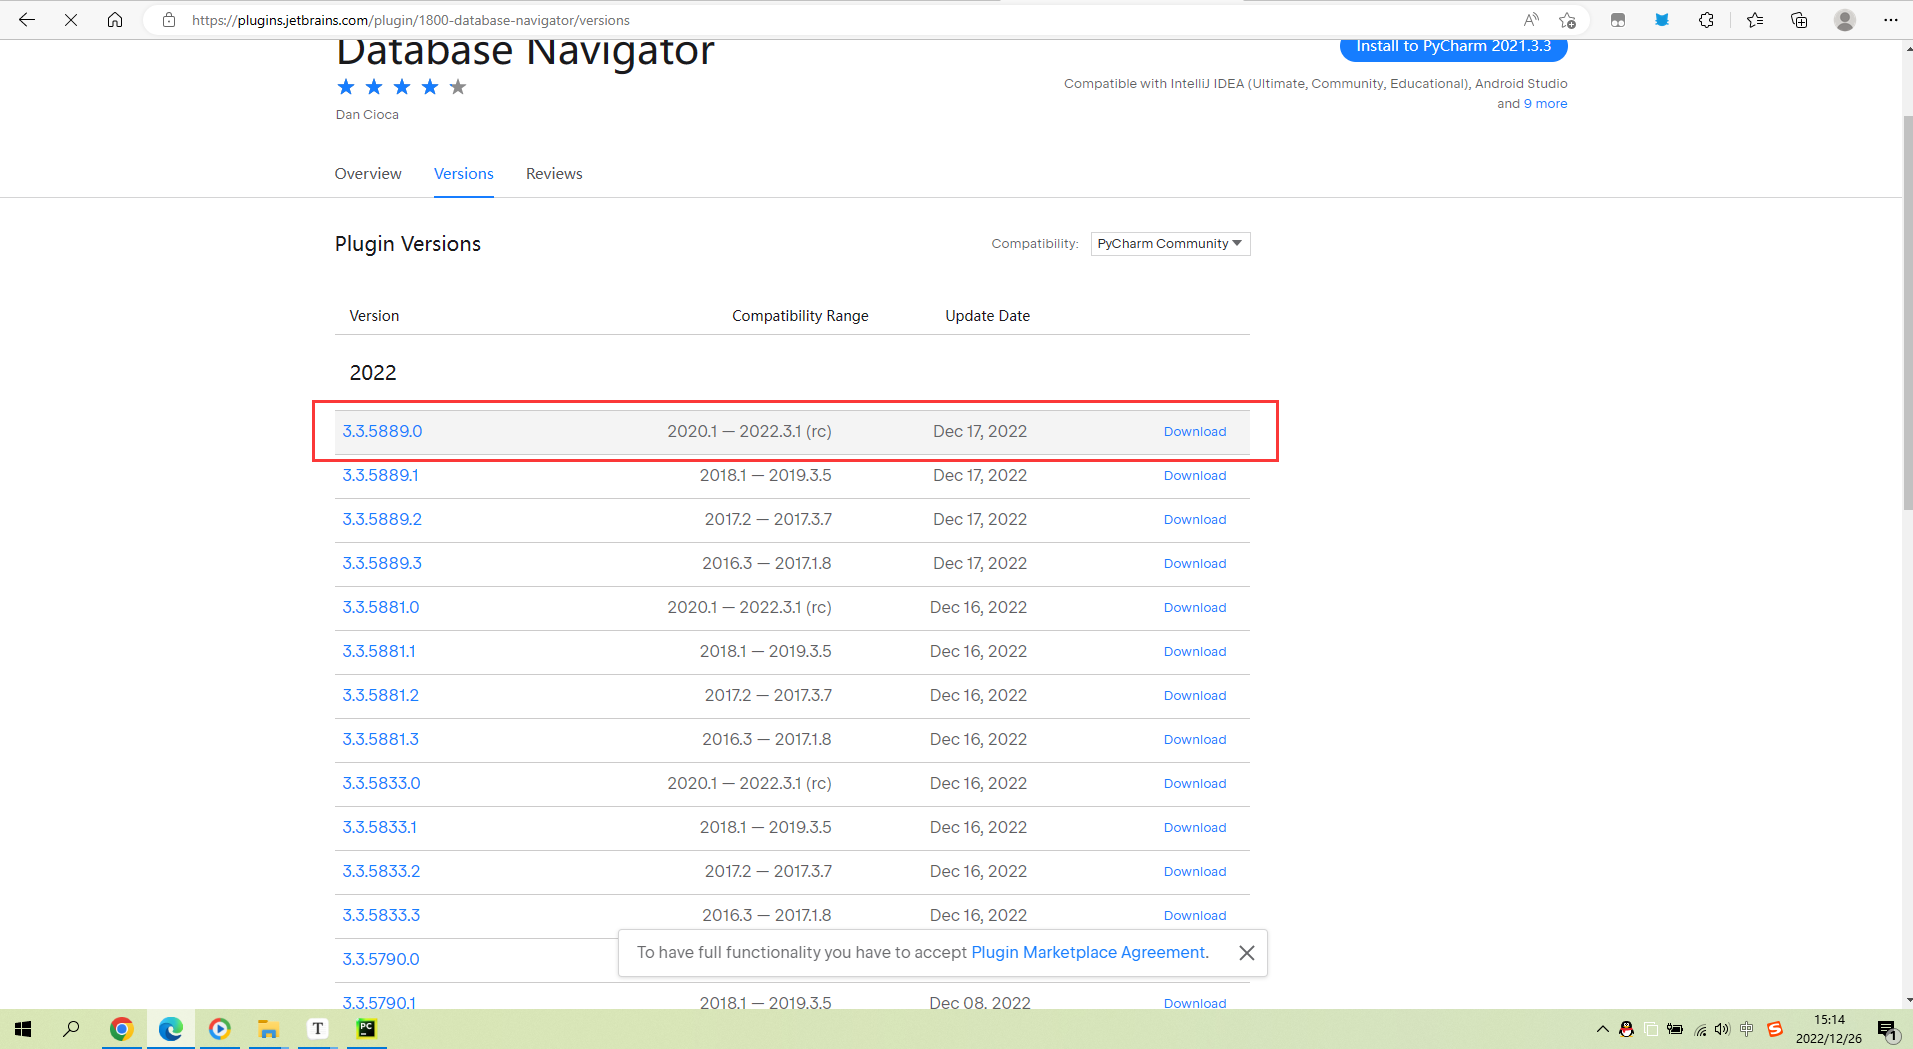Open File Explorer from the taskbar
The height and width of the screenshot is (1049, 1913).
pos(268,1029)
